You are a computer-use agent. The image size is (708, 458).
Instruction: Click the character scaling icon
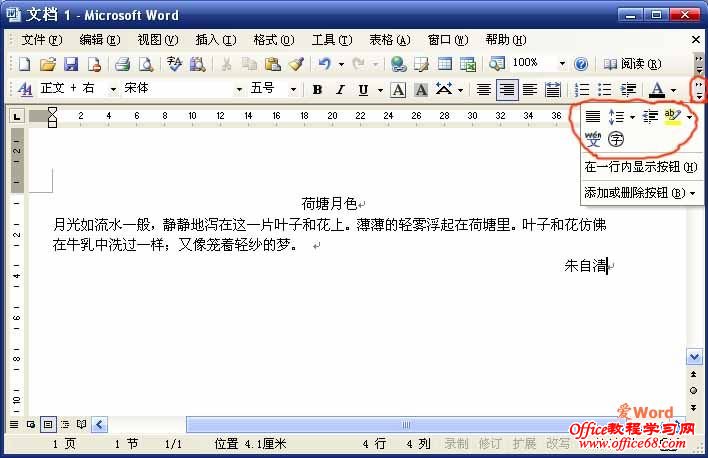pyautogui.click(x=444, y=89)
